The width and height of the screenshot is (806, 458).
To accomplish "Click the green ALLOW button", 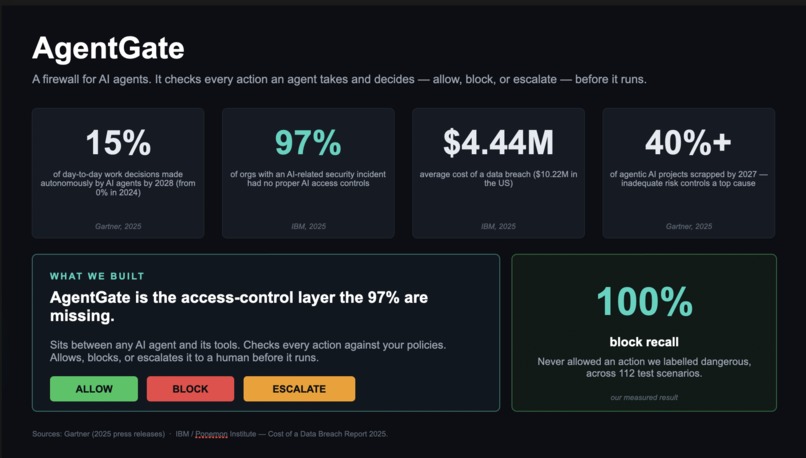I will pos(94,389).
